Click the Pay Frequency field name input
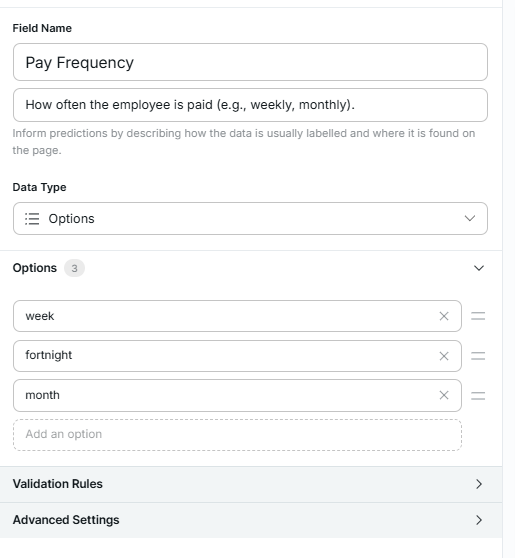Viewport: 515px width, 558px height. click(250, 62)
